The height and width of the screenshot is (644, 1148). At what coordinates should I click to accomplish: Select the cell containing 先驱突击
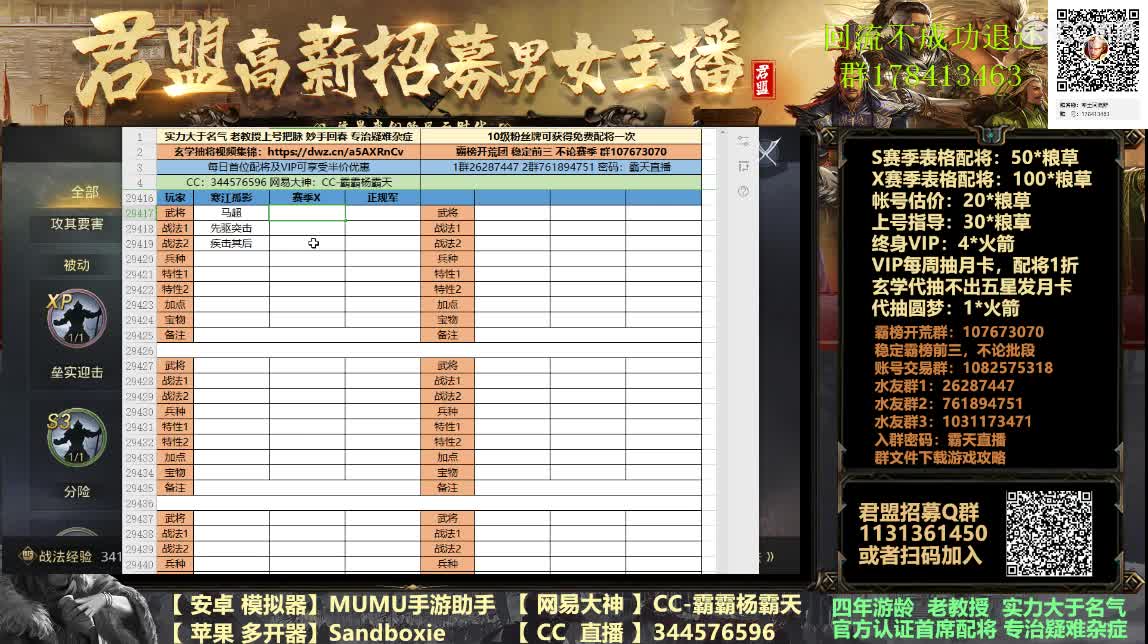(231, 228)
